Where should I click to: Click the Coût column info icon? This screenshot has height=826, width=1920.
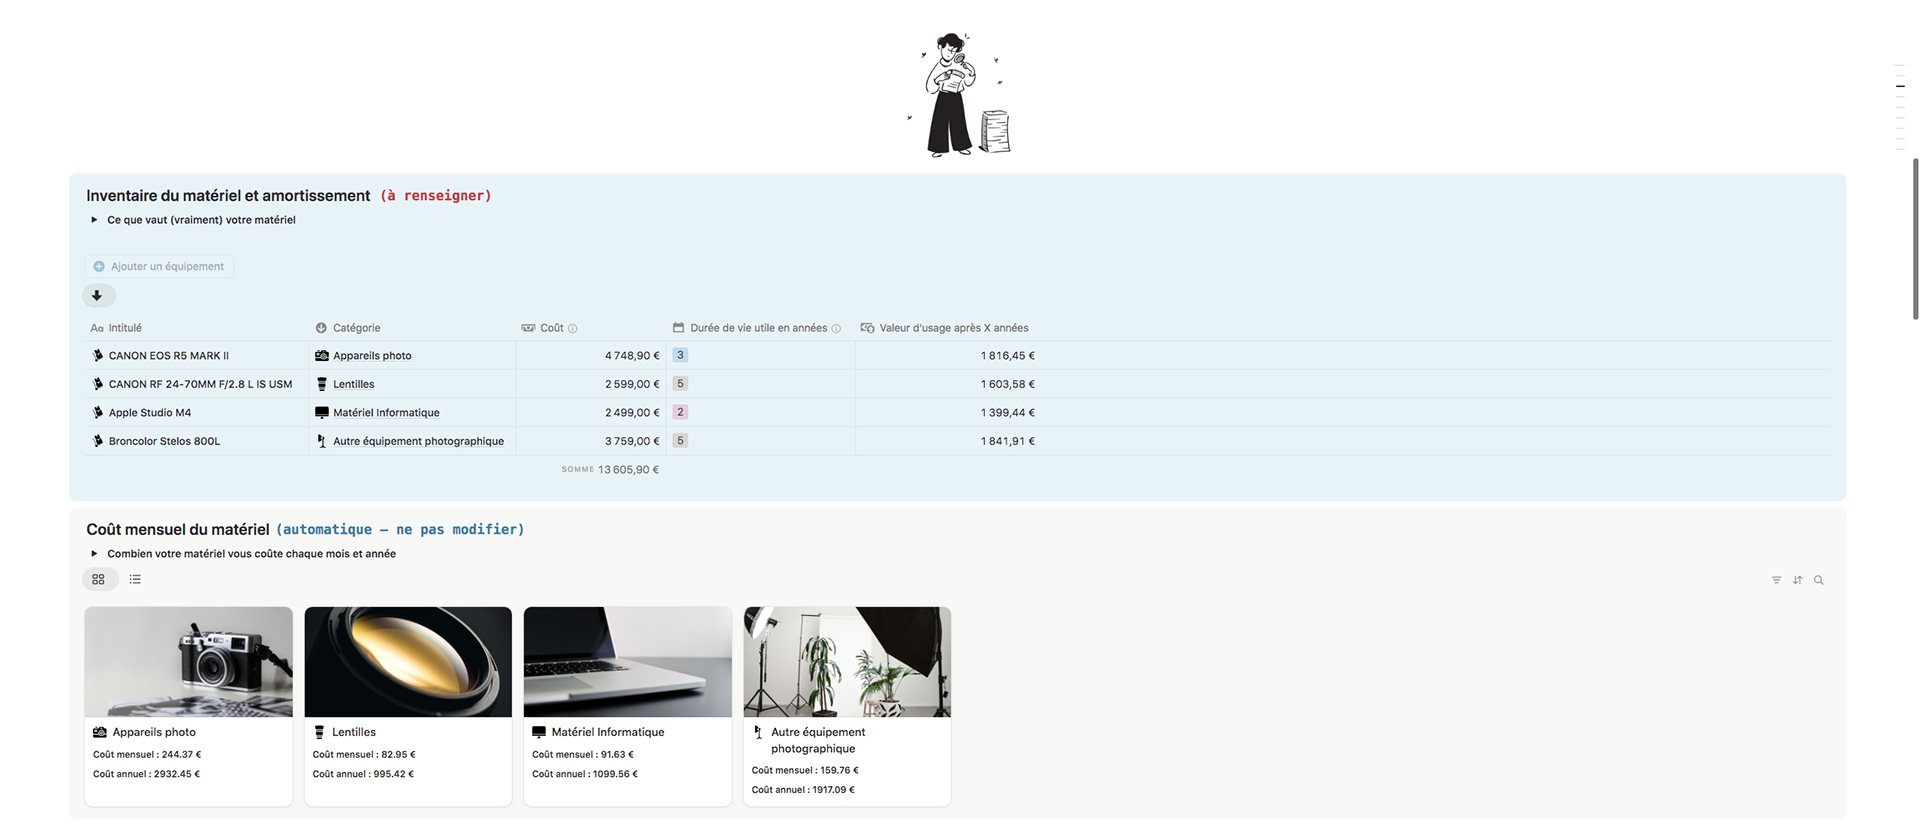tap(573, 328)
